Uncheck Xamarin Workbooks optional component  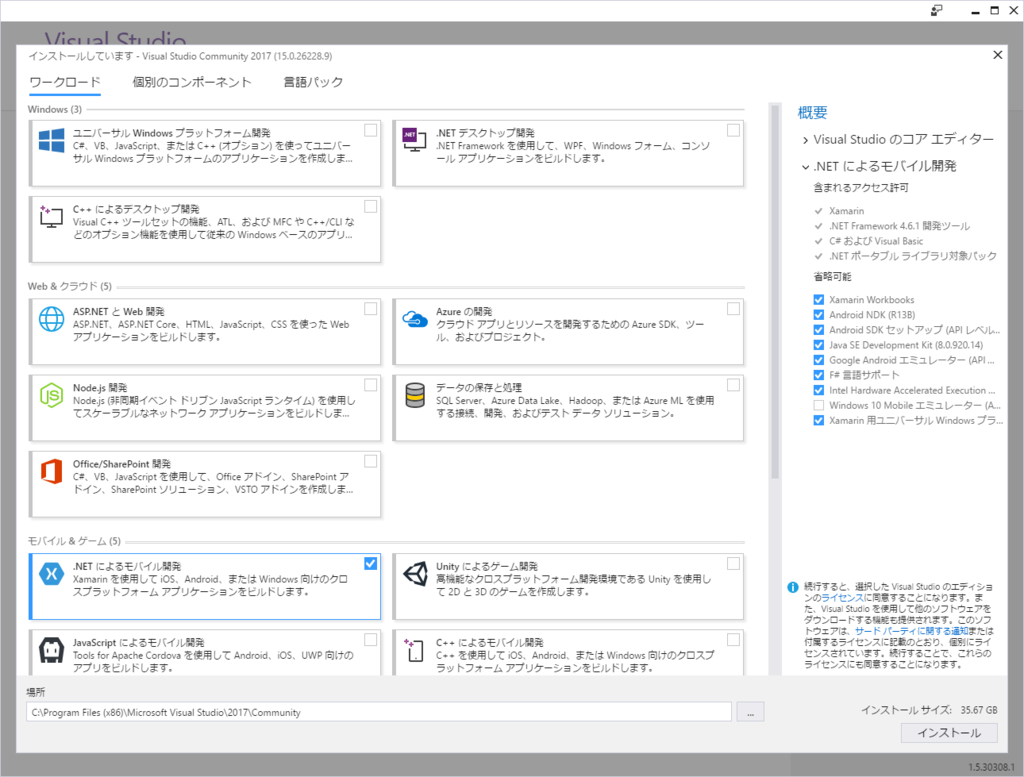click(818, 300)
